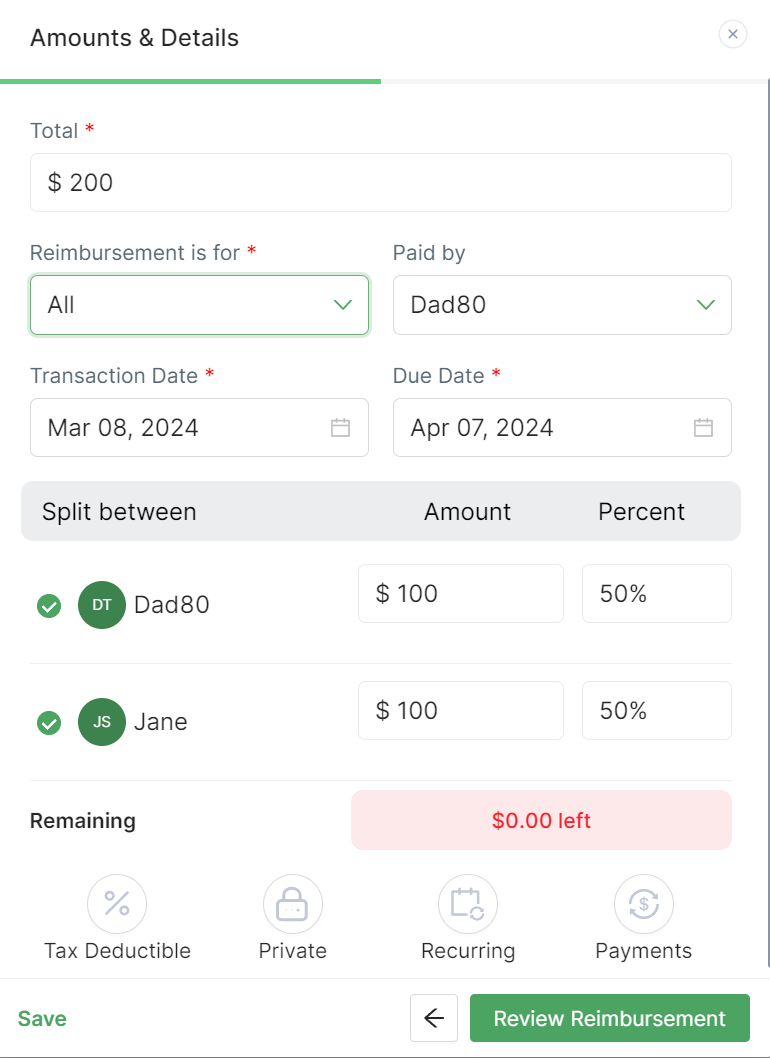This screenshot has height=1058, width=770.
Task: Edit Jane's 50% percent field
Action: [x=656, y=711]
